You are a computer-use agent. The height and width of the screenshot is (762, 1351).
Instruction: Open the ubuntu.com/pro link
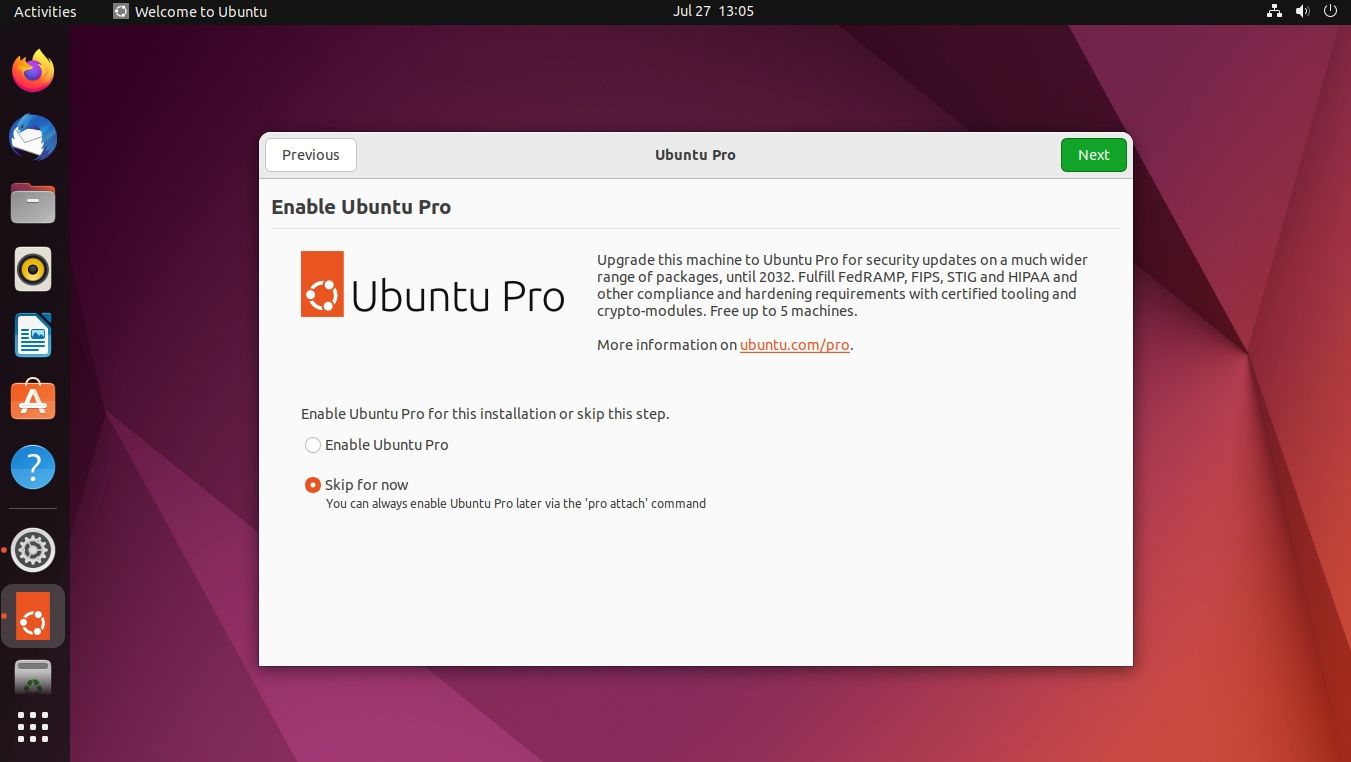794,345
